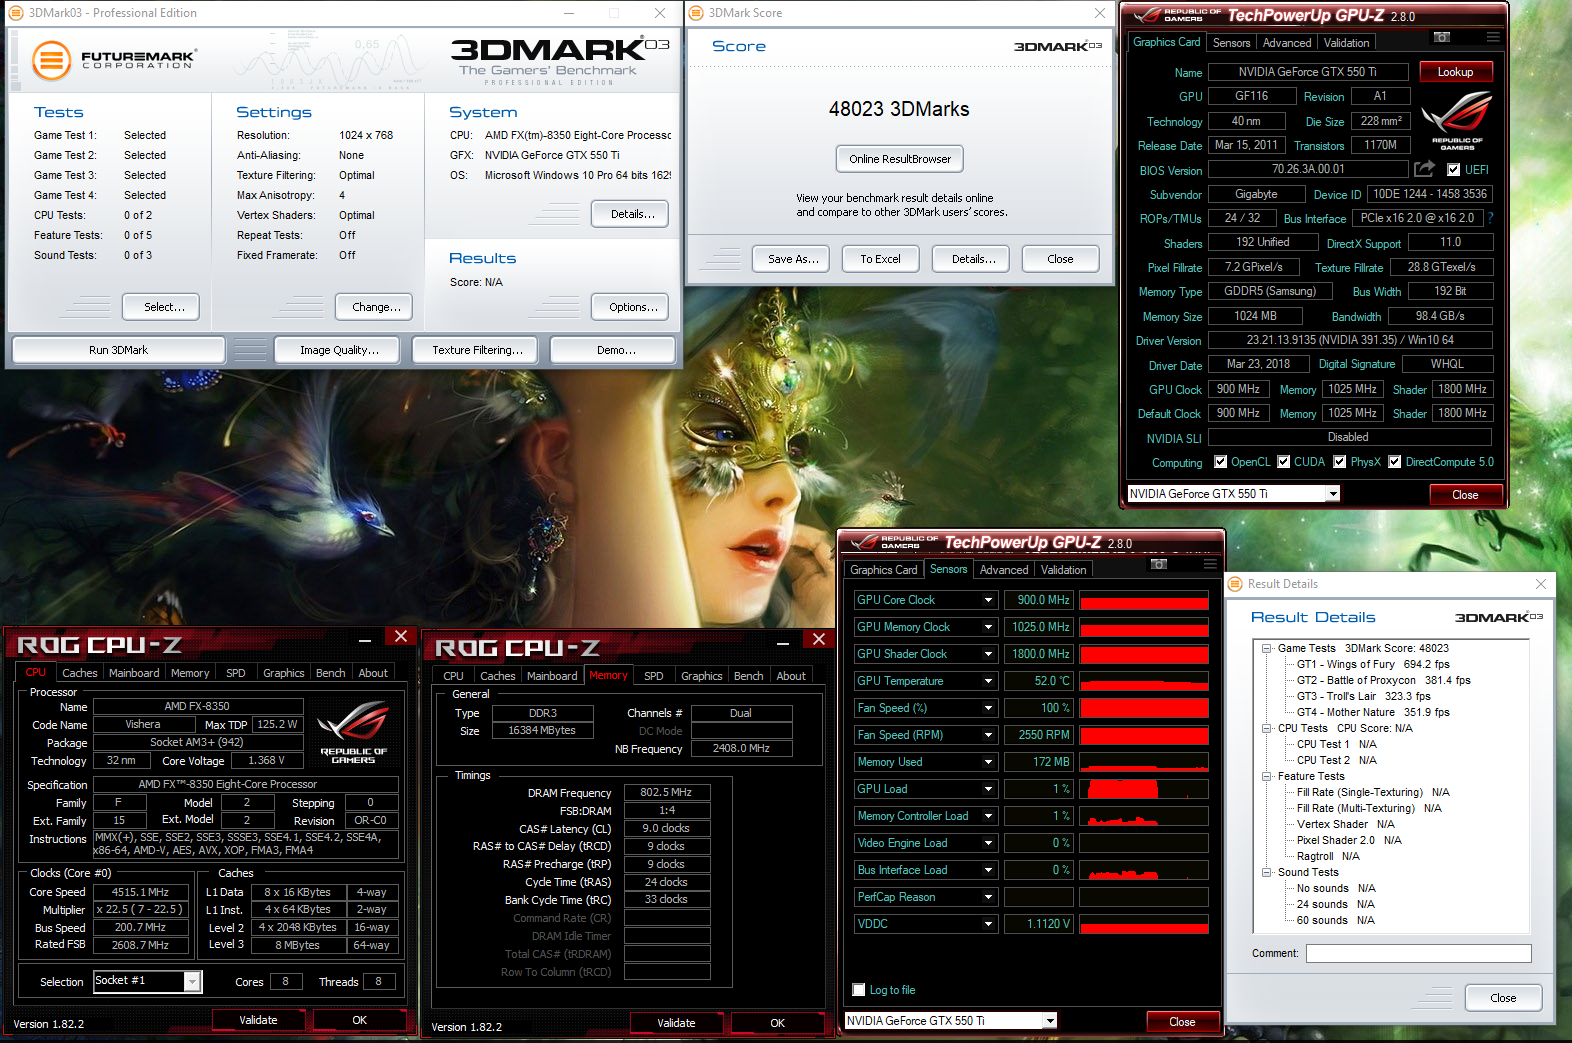Click the '48023 3DMarks' score text
The height and width of the screenshot is (1043, 1572).
click(899, 109)
